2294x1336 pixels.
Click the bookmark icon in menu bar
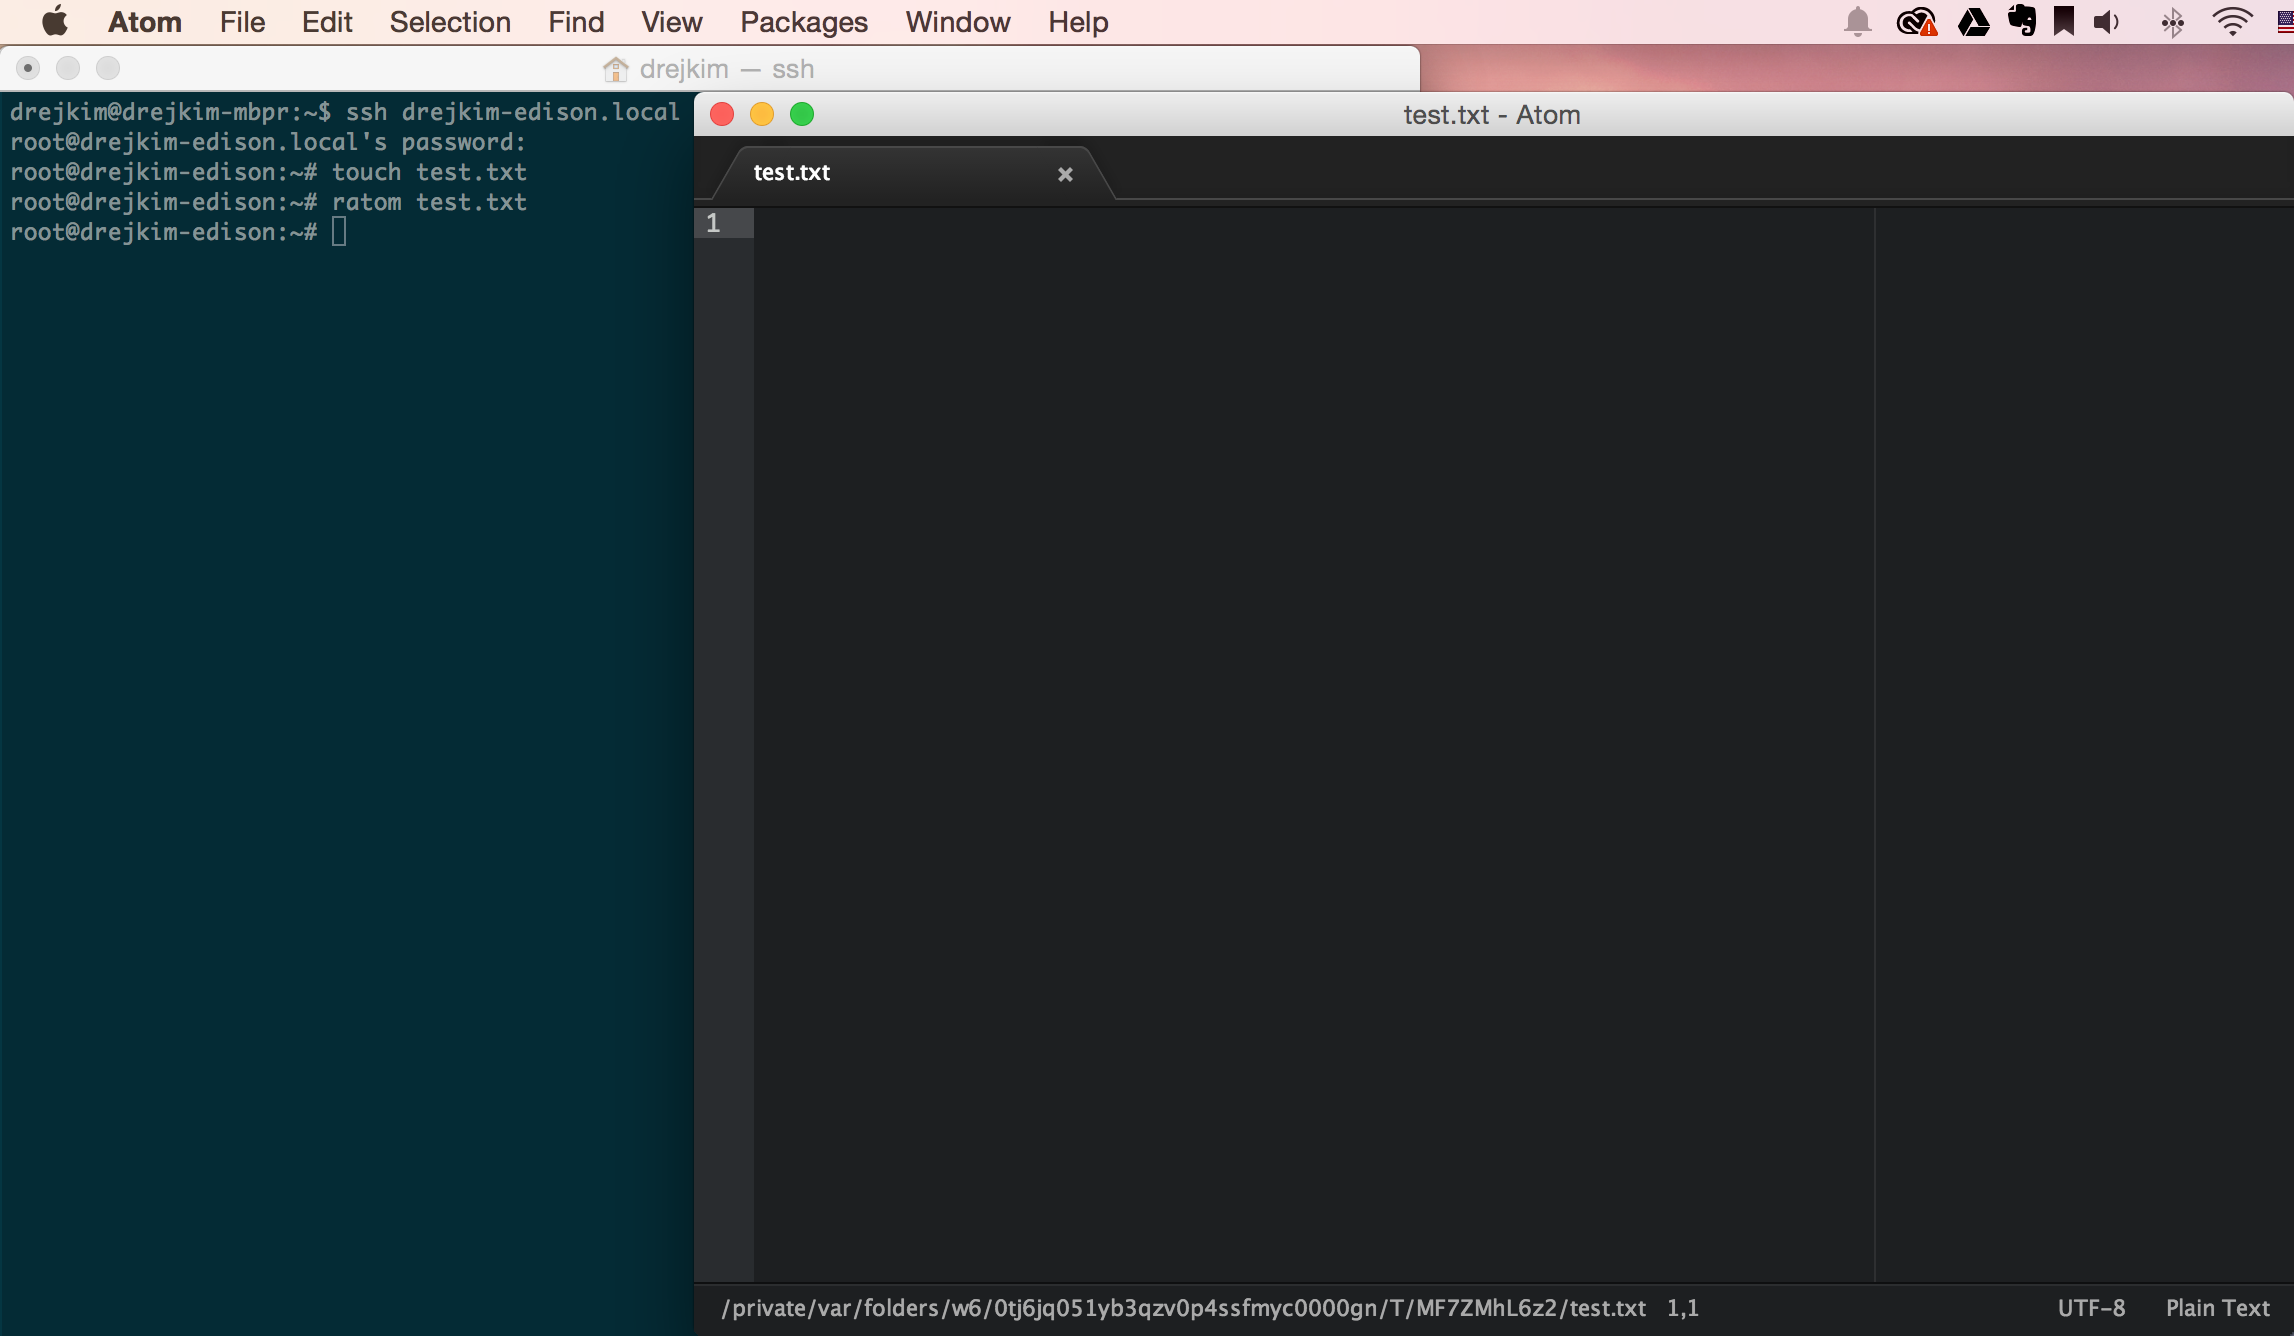pos(2064,21)
